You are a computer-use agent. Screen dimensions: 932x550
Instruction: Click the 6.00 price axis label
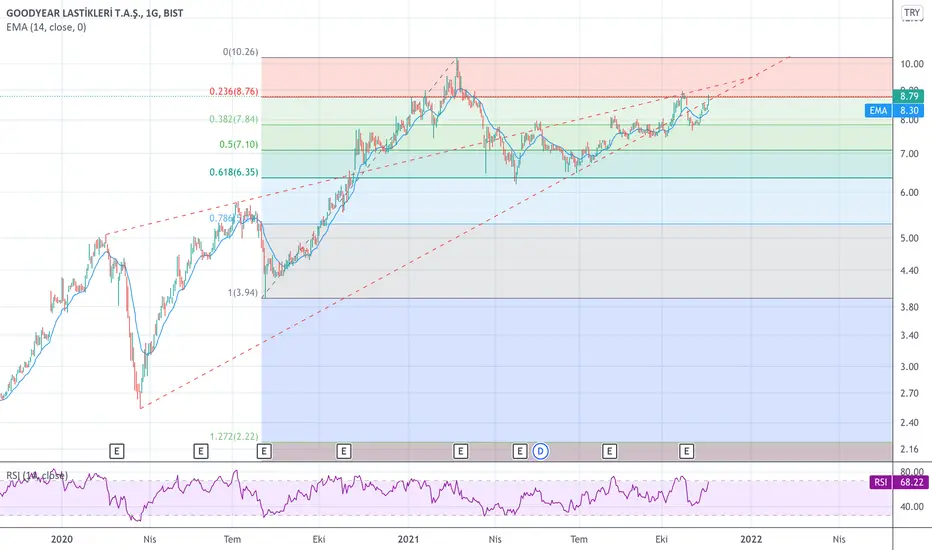pos(909,193)
